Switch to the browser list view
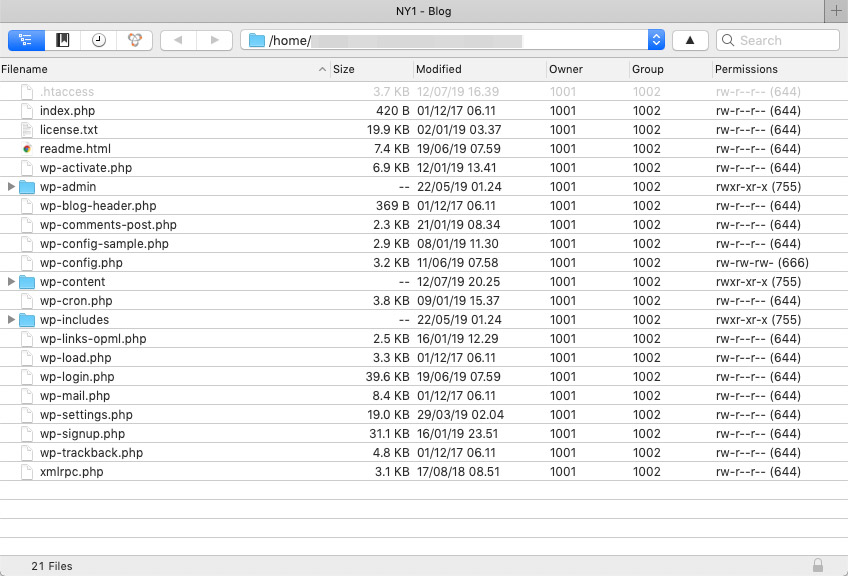Screen dimensions: 848x576 click(26, 40)
